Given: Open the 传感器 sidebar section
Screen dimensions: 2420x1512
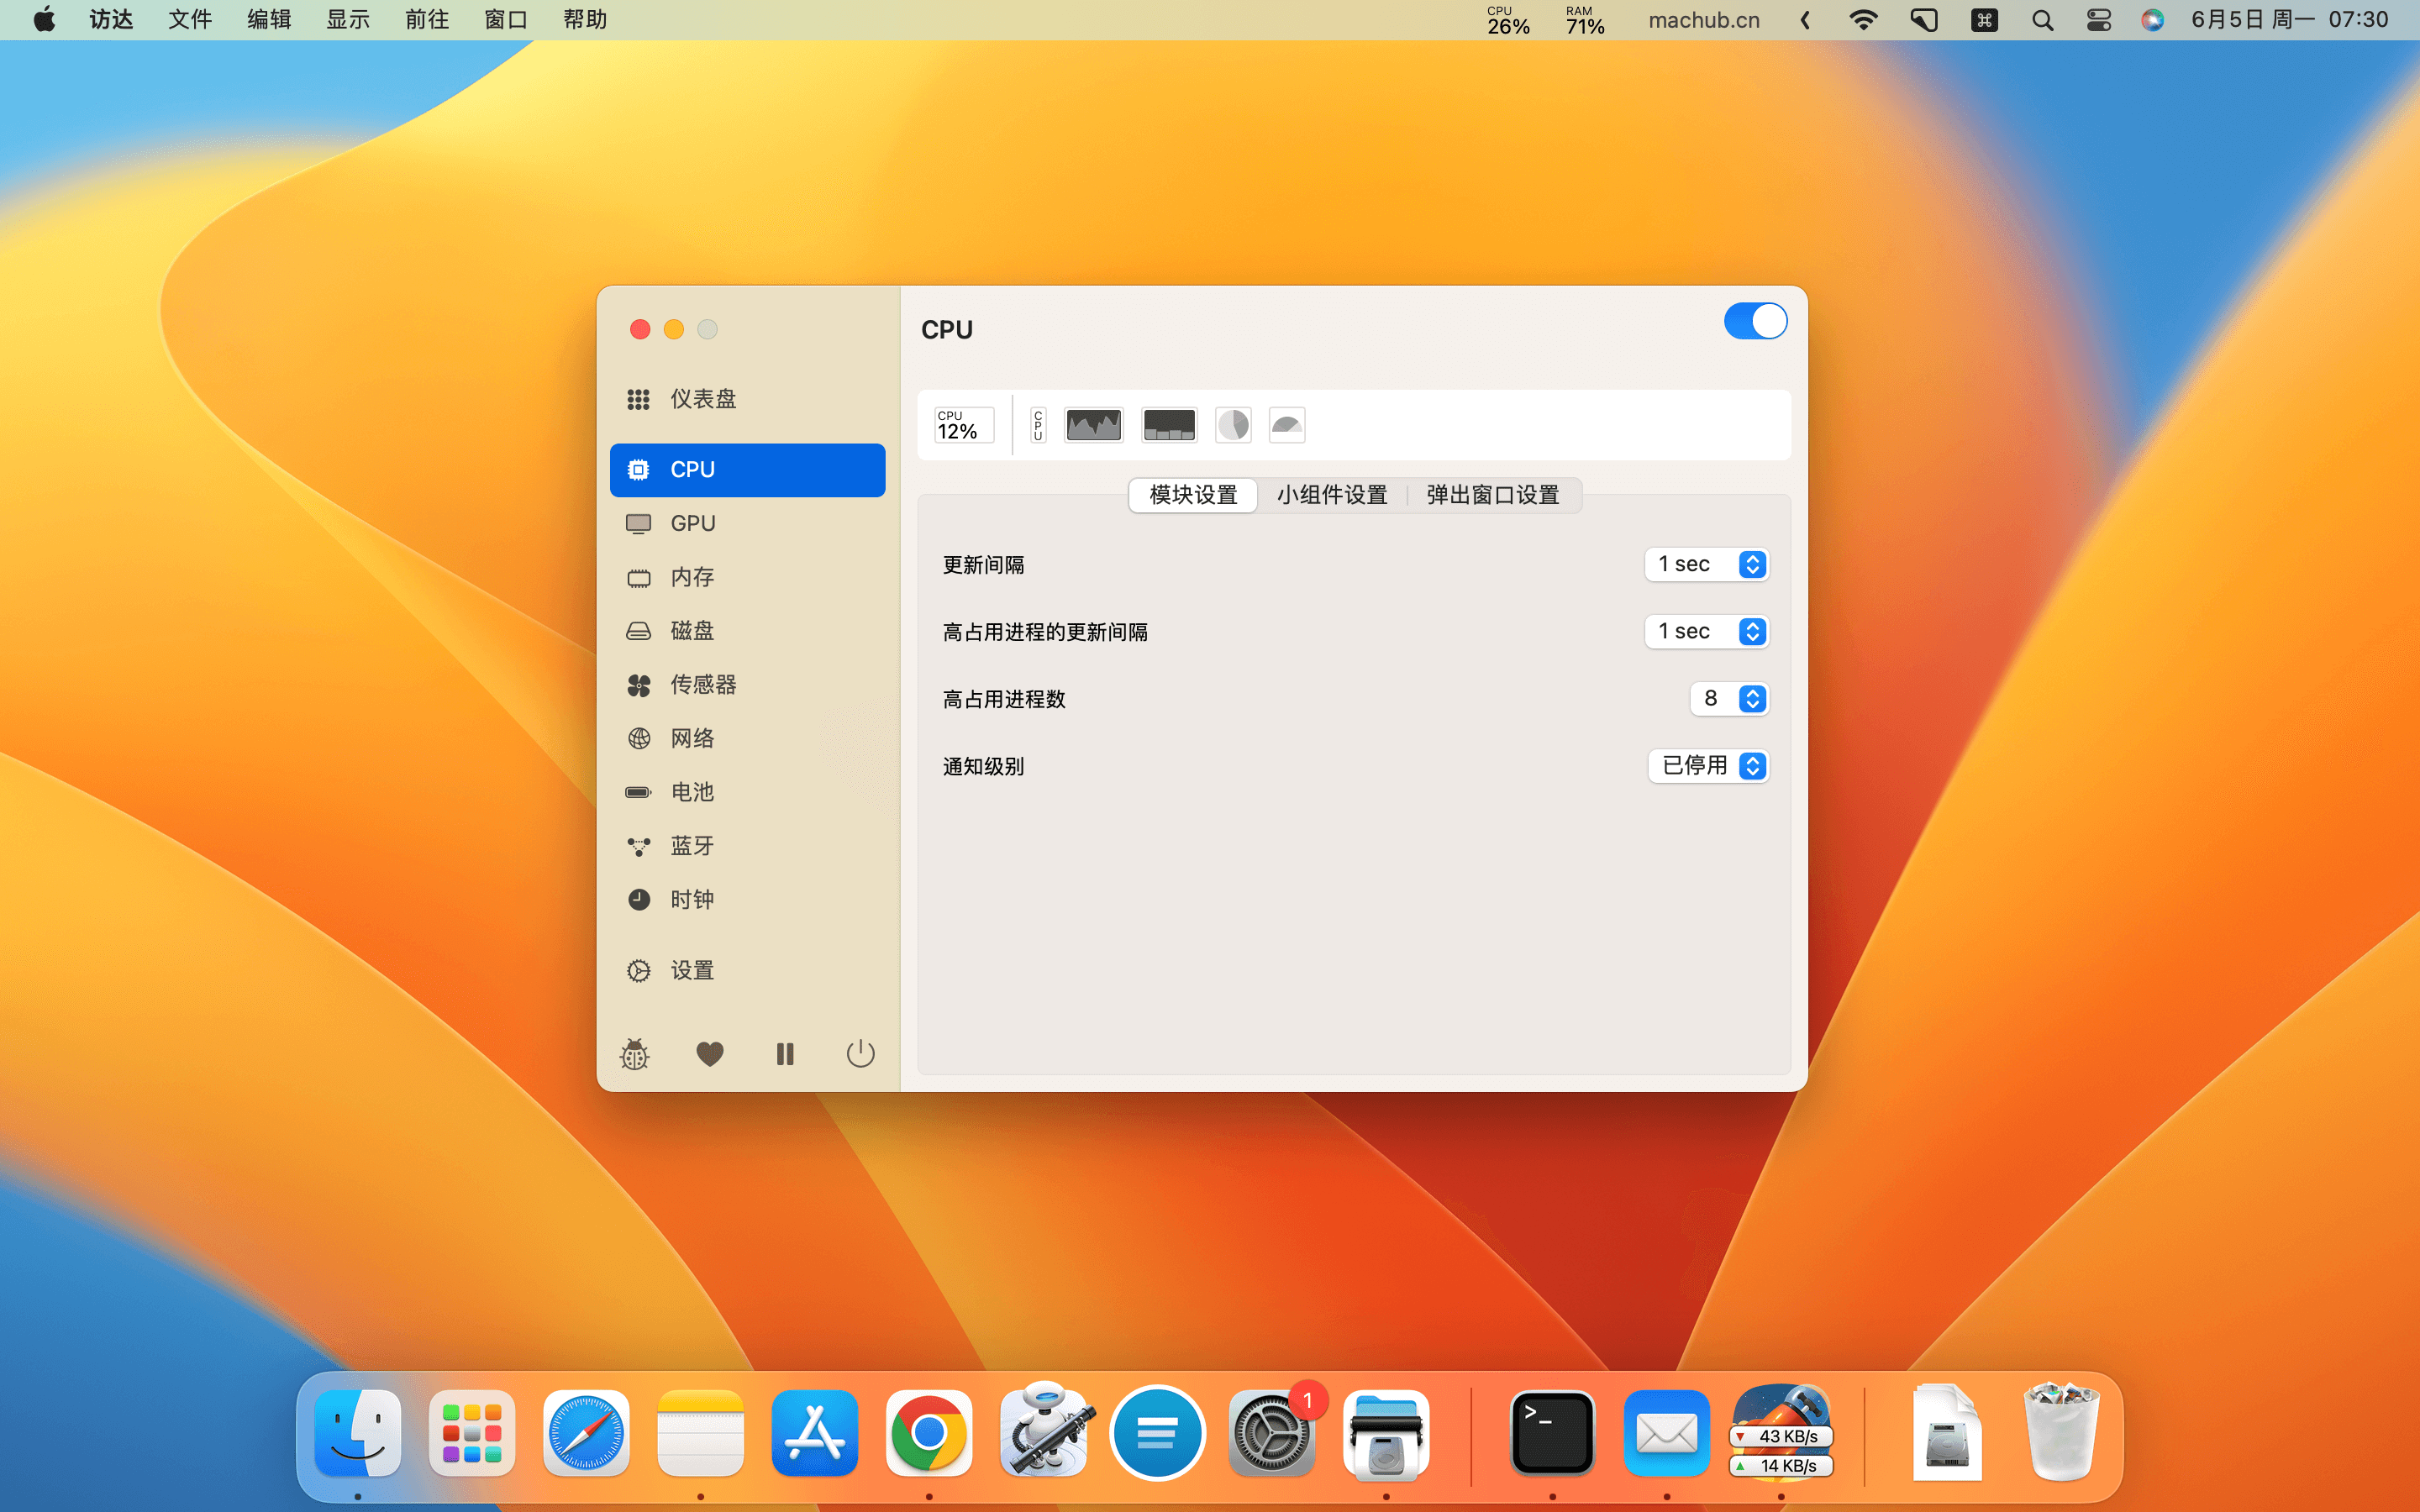Looking at the screenshot, I should (x=702, y=685).
